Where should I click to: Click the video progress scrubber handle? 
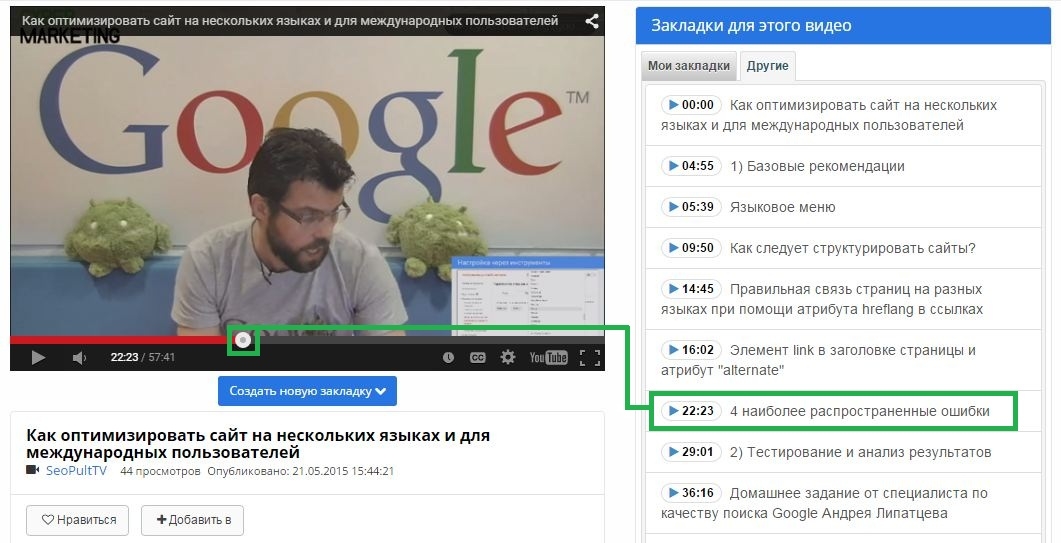pyautogui.click(x=244, y=341)
